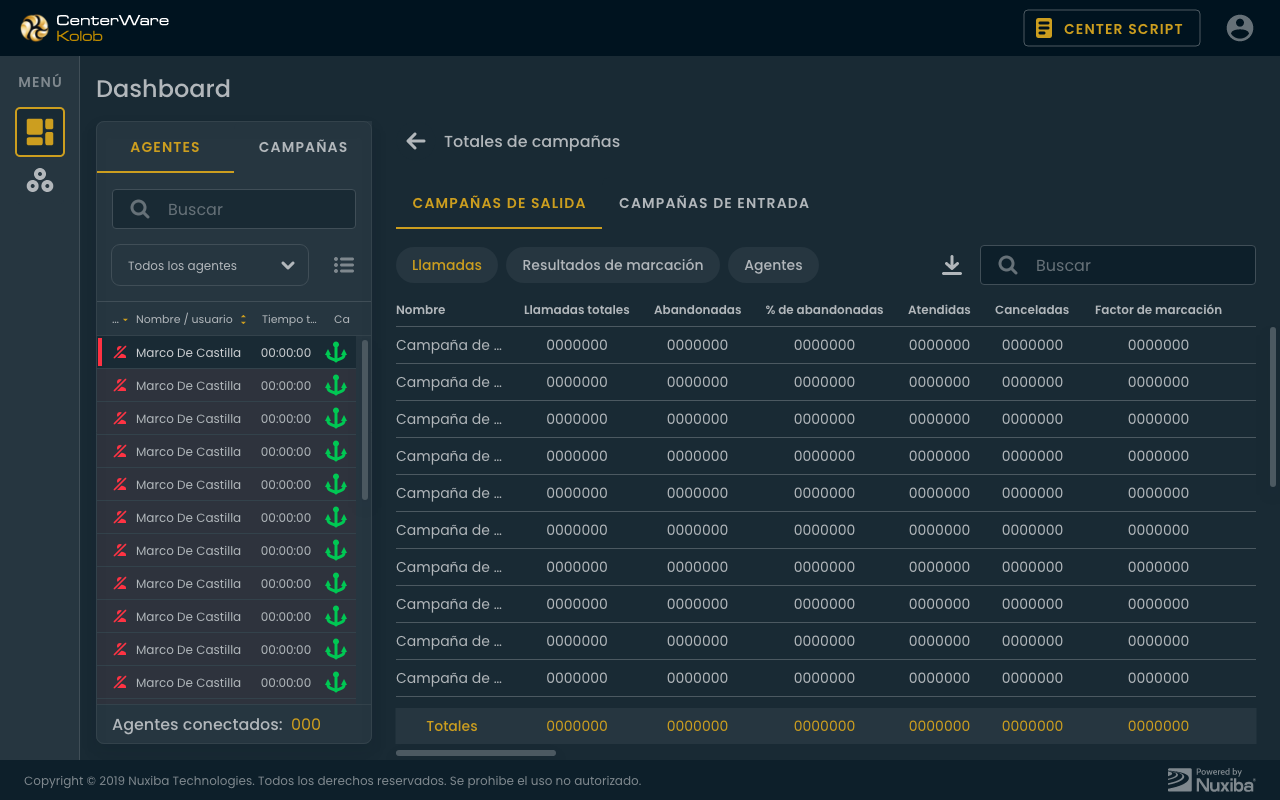Click the Totales value under Atendidas

[x=939, y=726]
